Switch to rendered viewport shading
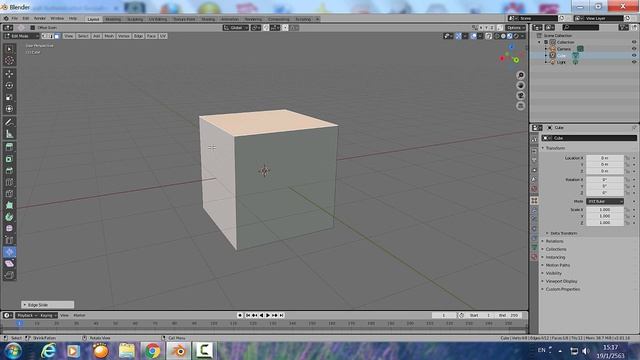Image resolution: width=640 pixels, height=360 pixels. [x=516, y=36]
